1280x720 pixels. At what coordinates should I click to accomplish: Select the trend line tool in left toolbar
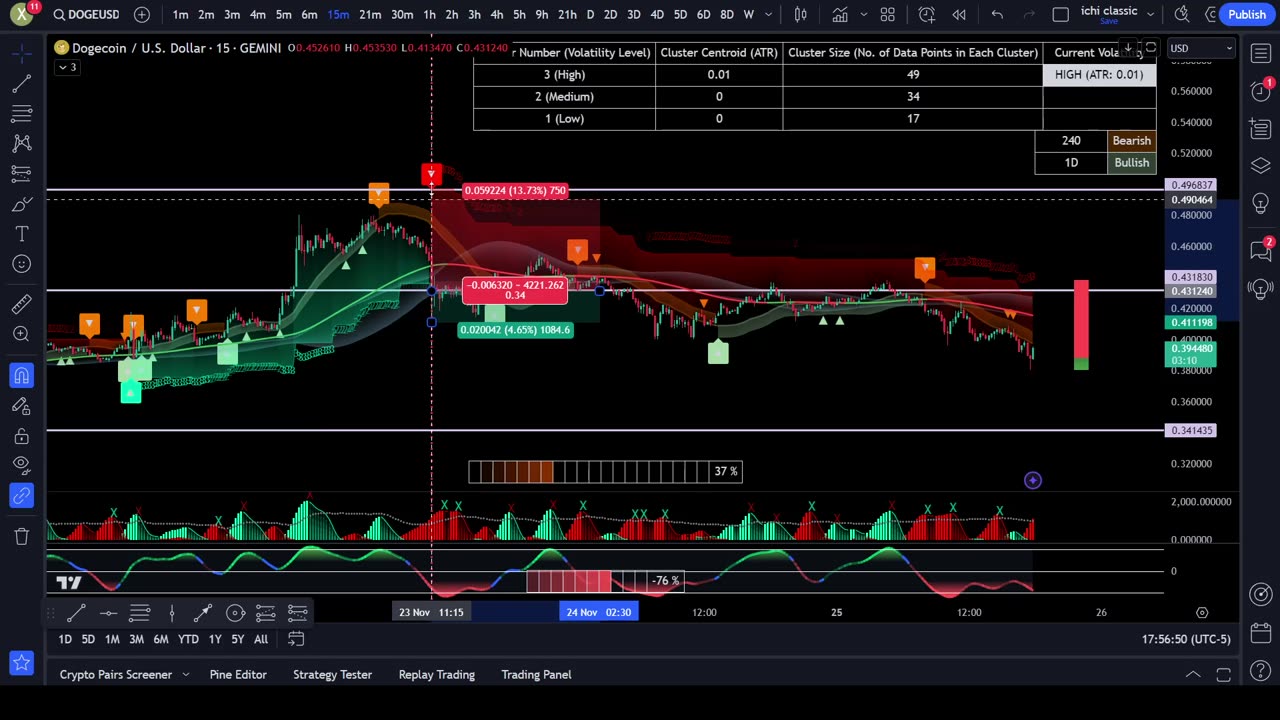click(21, 84)
